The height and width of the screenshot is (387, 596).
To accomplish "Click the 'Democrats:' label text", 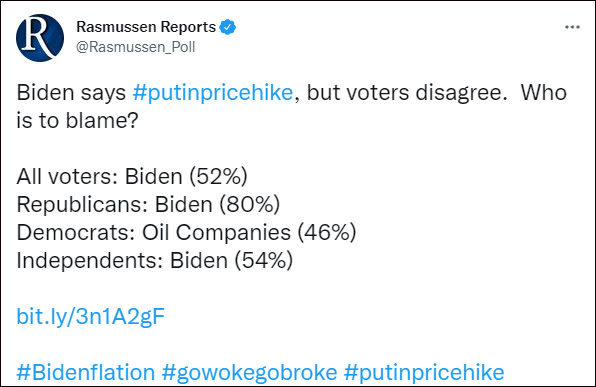I will 76,232.
